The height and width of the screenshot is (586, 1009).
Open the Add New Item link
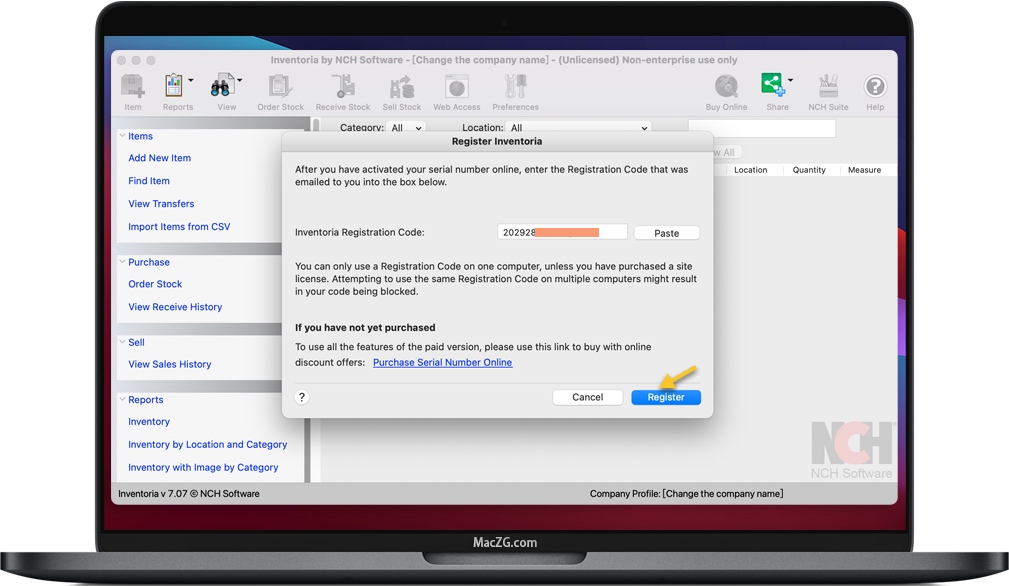click(160, 158)
